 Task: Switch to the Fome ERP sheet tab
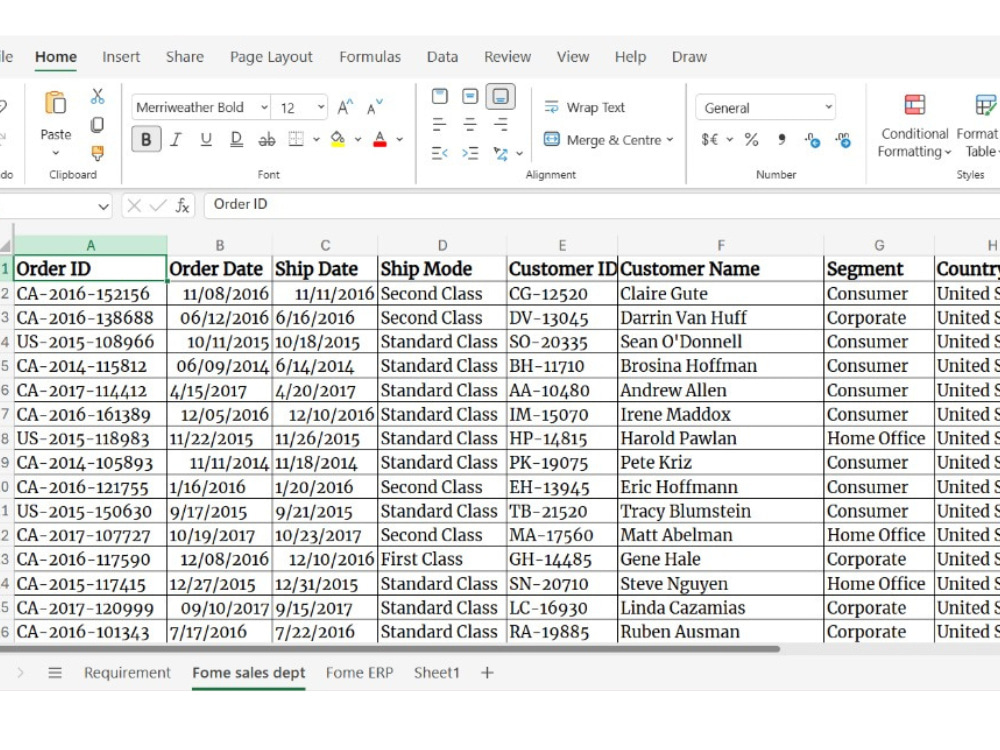tap(360, 673)
